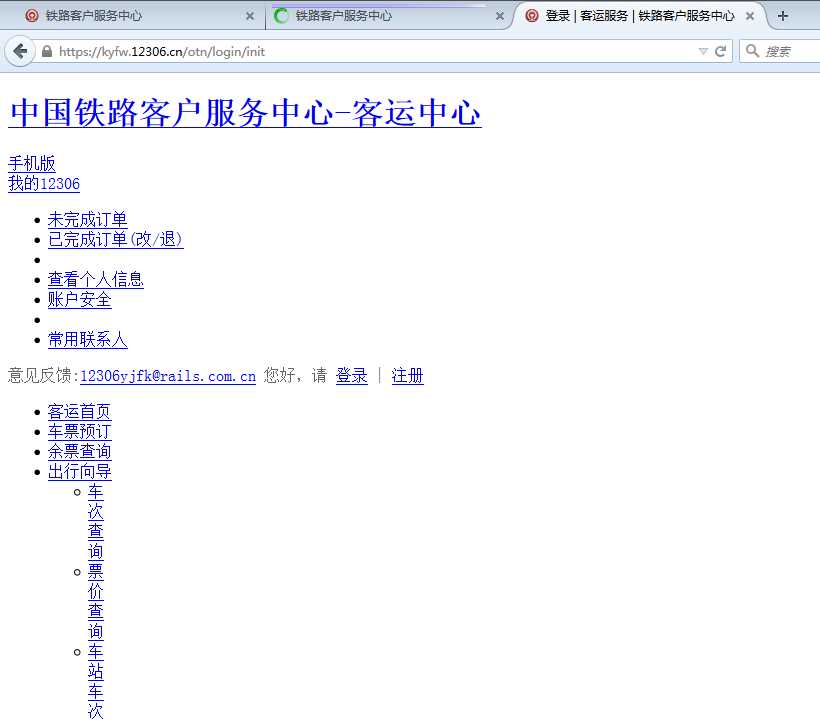Go to 客运首页
The width and height of the screenshot is (820, 720).
point(79,412)
